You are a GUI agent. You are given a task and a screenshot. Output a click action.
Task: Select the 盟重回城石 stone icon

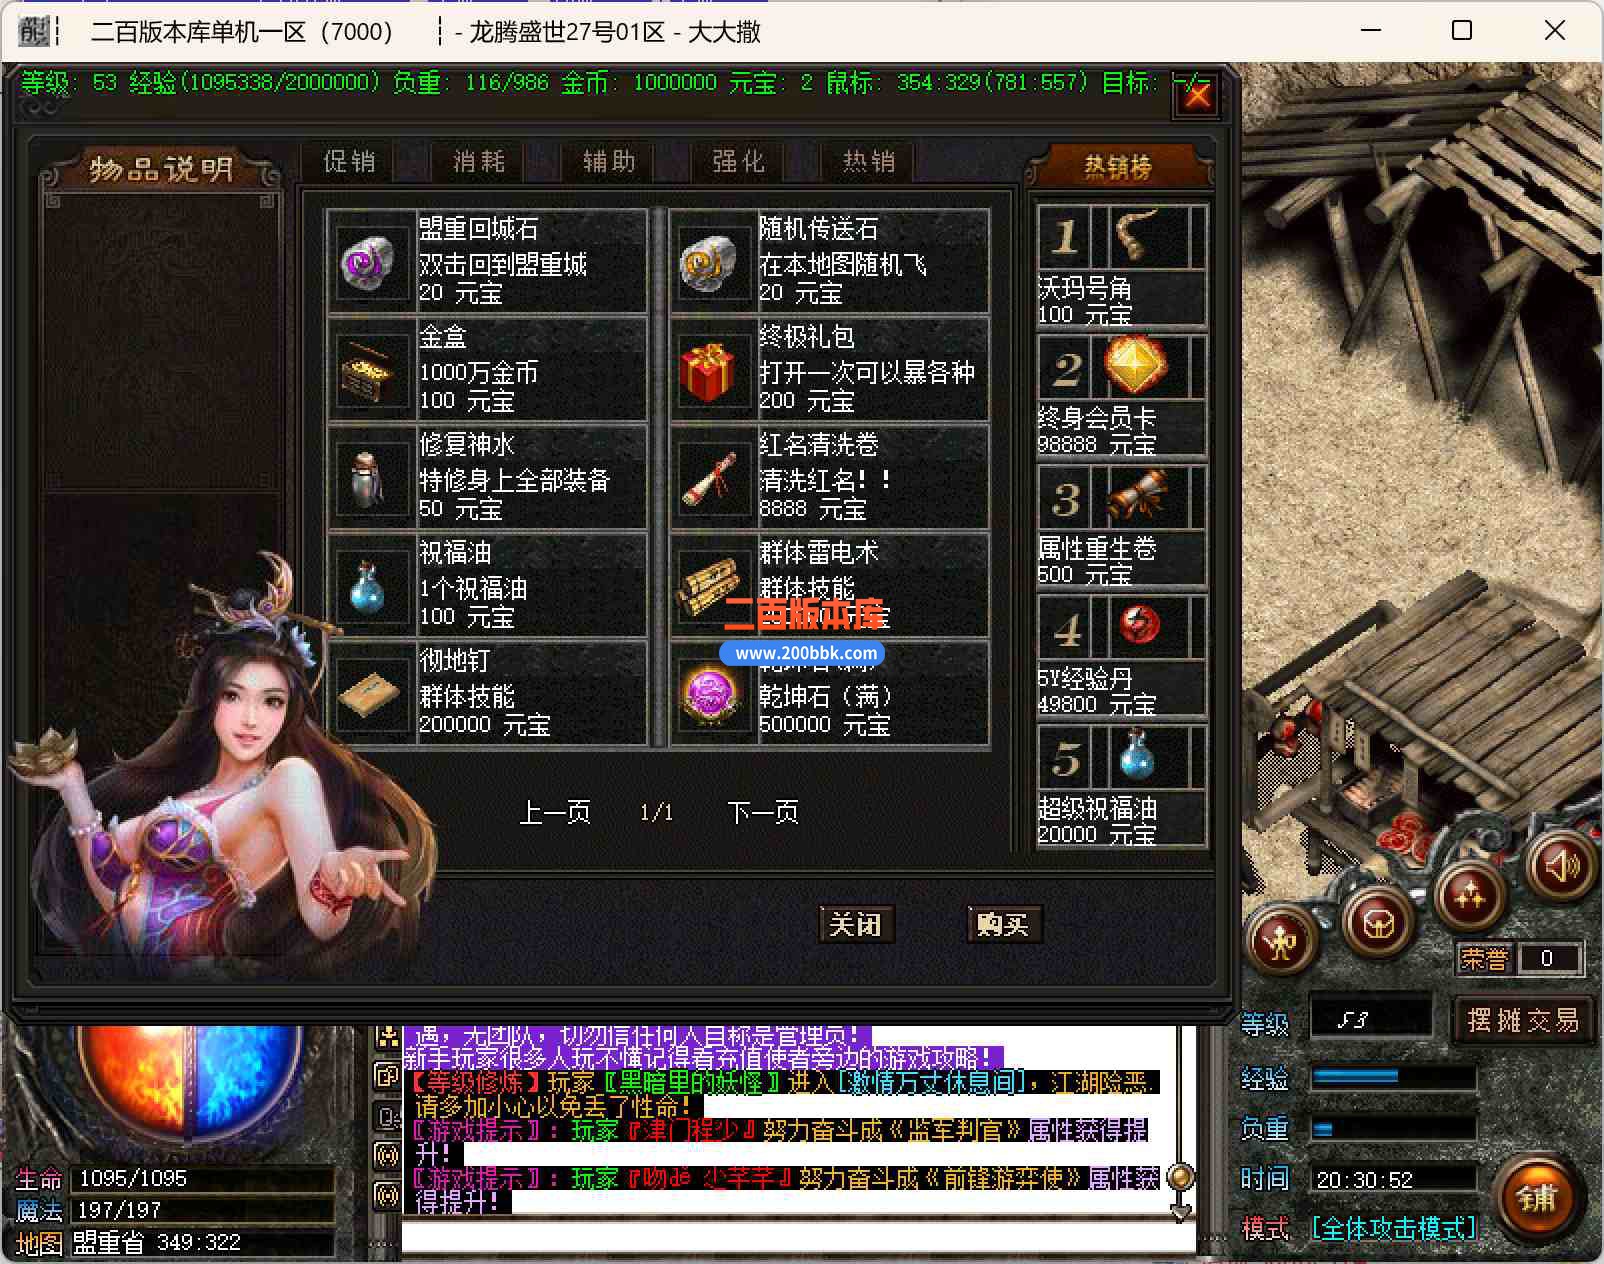click(x=369, y=262)
